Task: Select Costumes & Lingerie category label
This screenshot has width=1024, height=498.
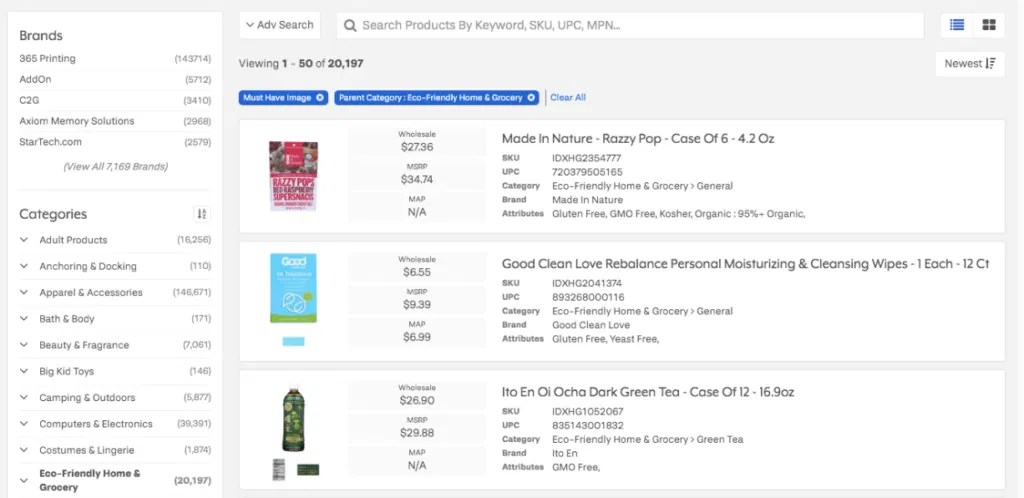Action: point(87,450)
